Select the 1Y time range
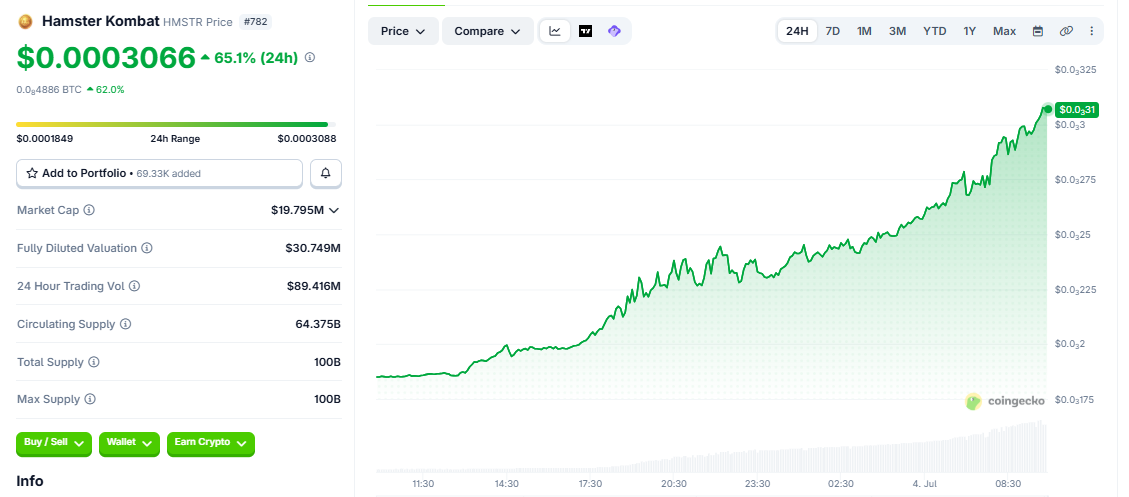This screenshot has height=497, width=1129. (970, 31)
